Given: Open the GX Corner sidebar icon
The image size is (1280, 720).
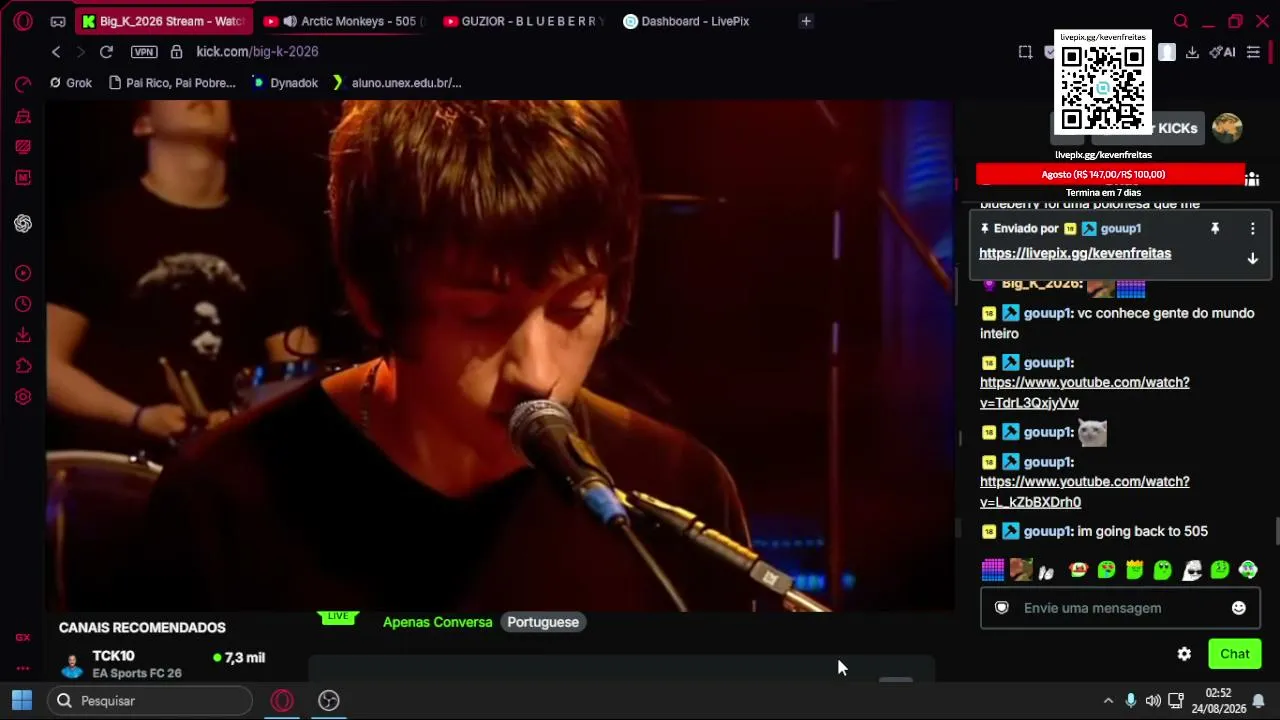Looking at the screenshot, I should click(23, 637).
